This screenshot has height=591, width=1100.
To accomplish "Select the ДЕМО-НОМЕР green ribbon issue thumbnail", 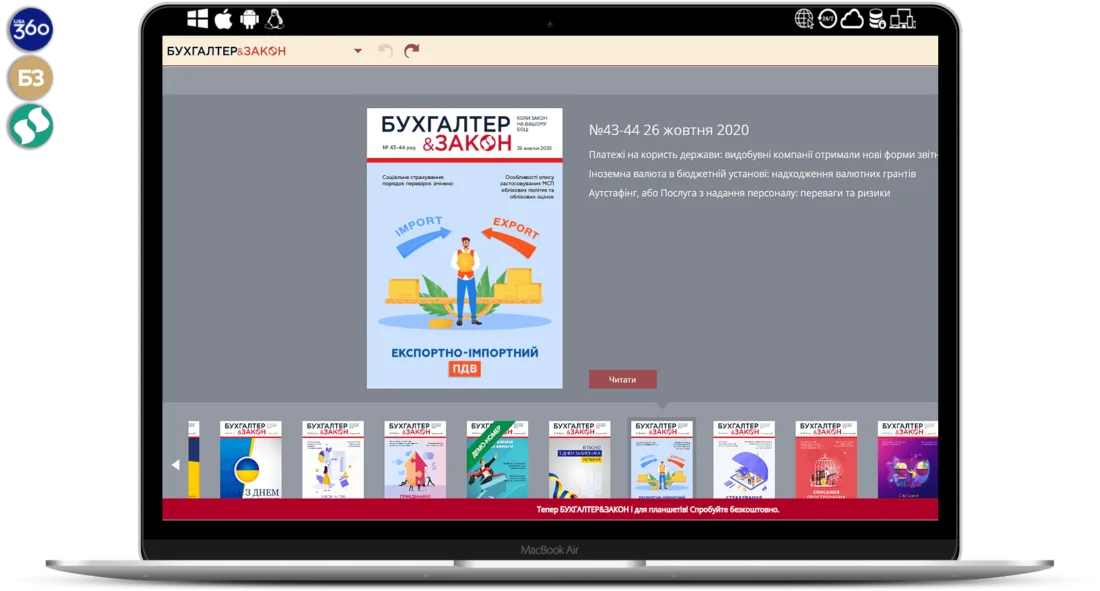I will click(x=497, y=460).
